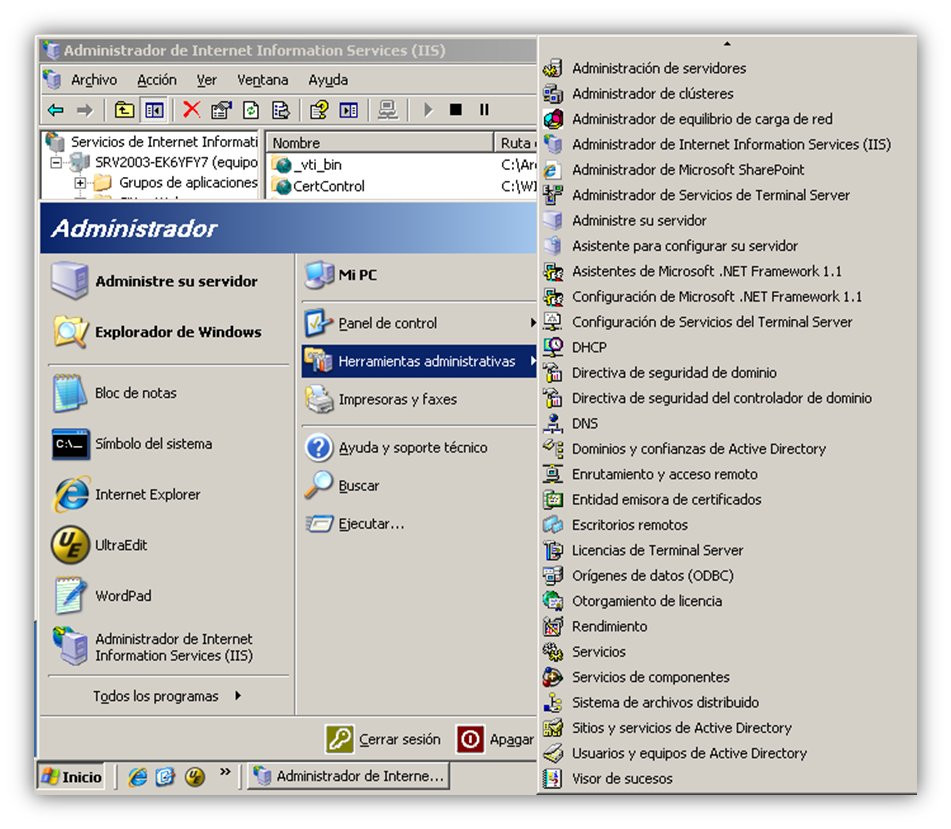
Task: Click the Refresh icon in IIS toolbar
Action: tap(250, 110)
